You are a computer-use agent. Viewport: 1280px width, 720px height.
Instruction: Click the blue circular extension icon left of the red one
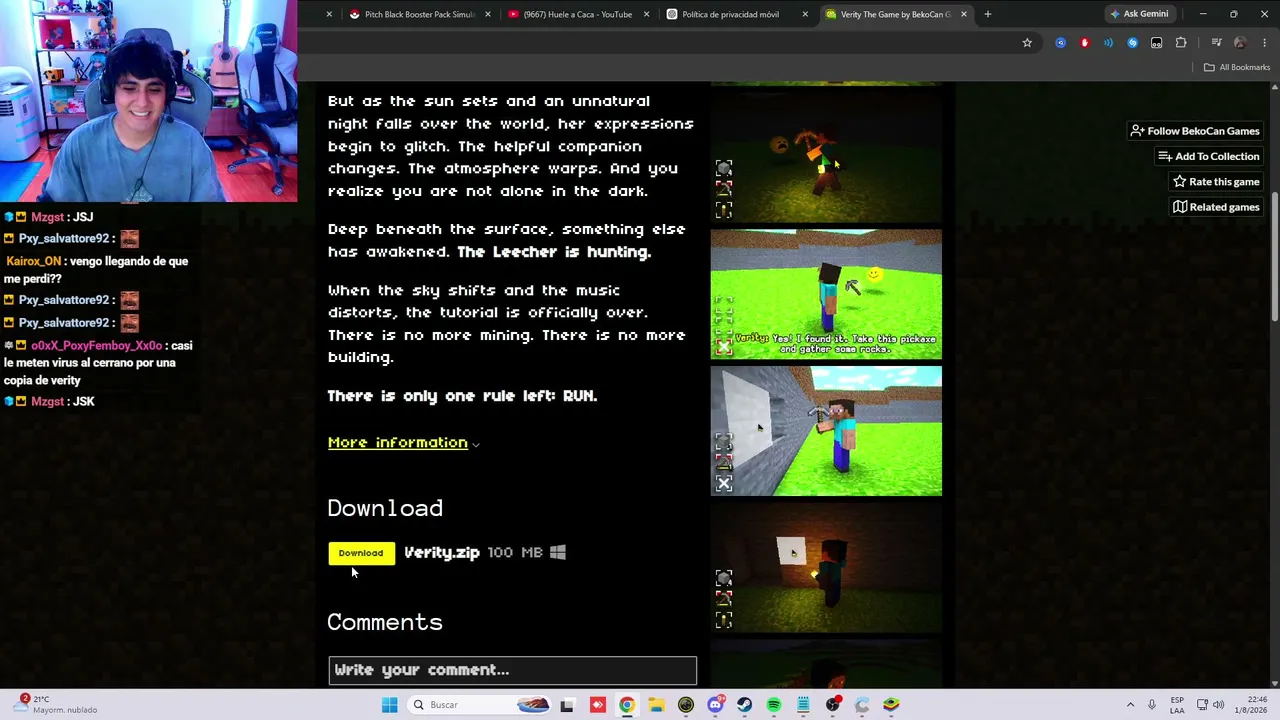tap(1060, 43)
